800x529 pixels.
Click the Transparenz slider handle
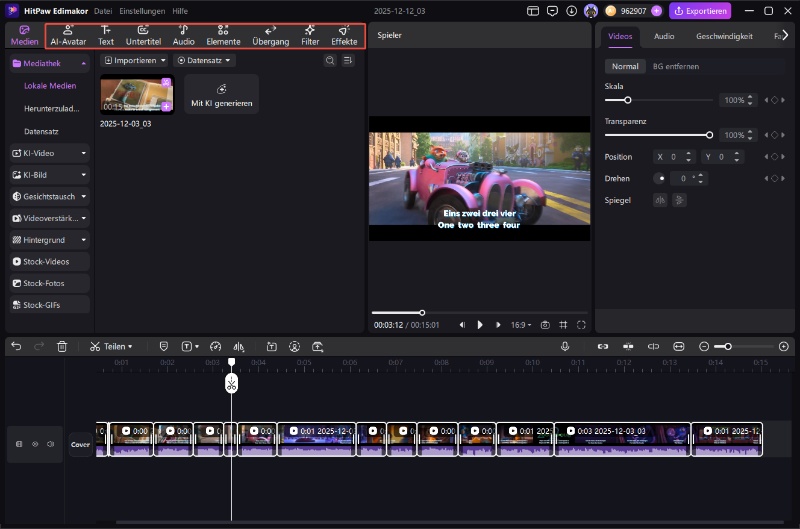[709, 134]
